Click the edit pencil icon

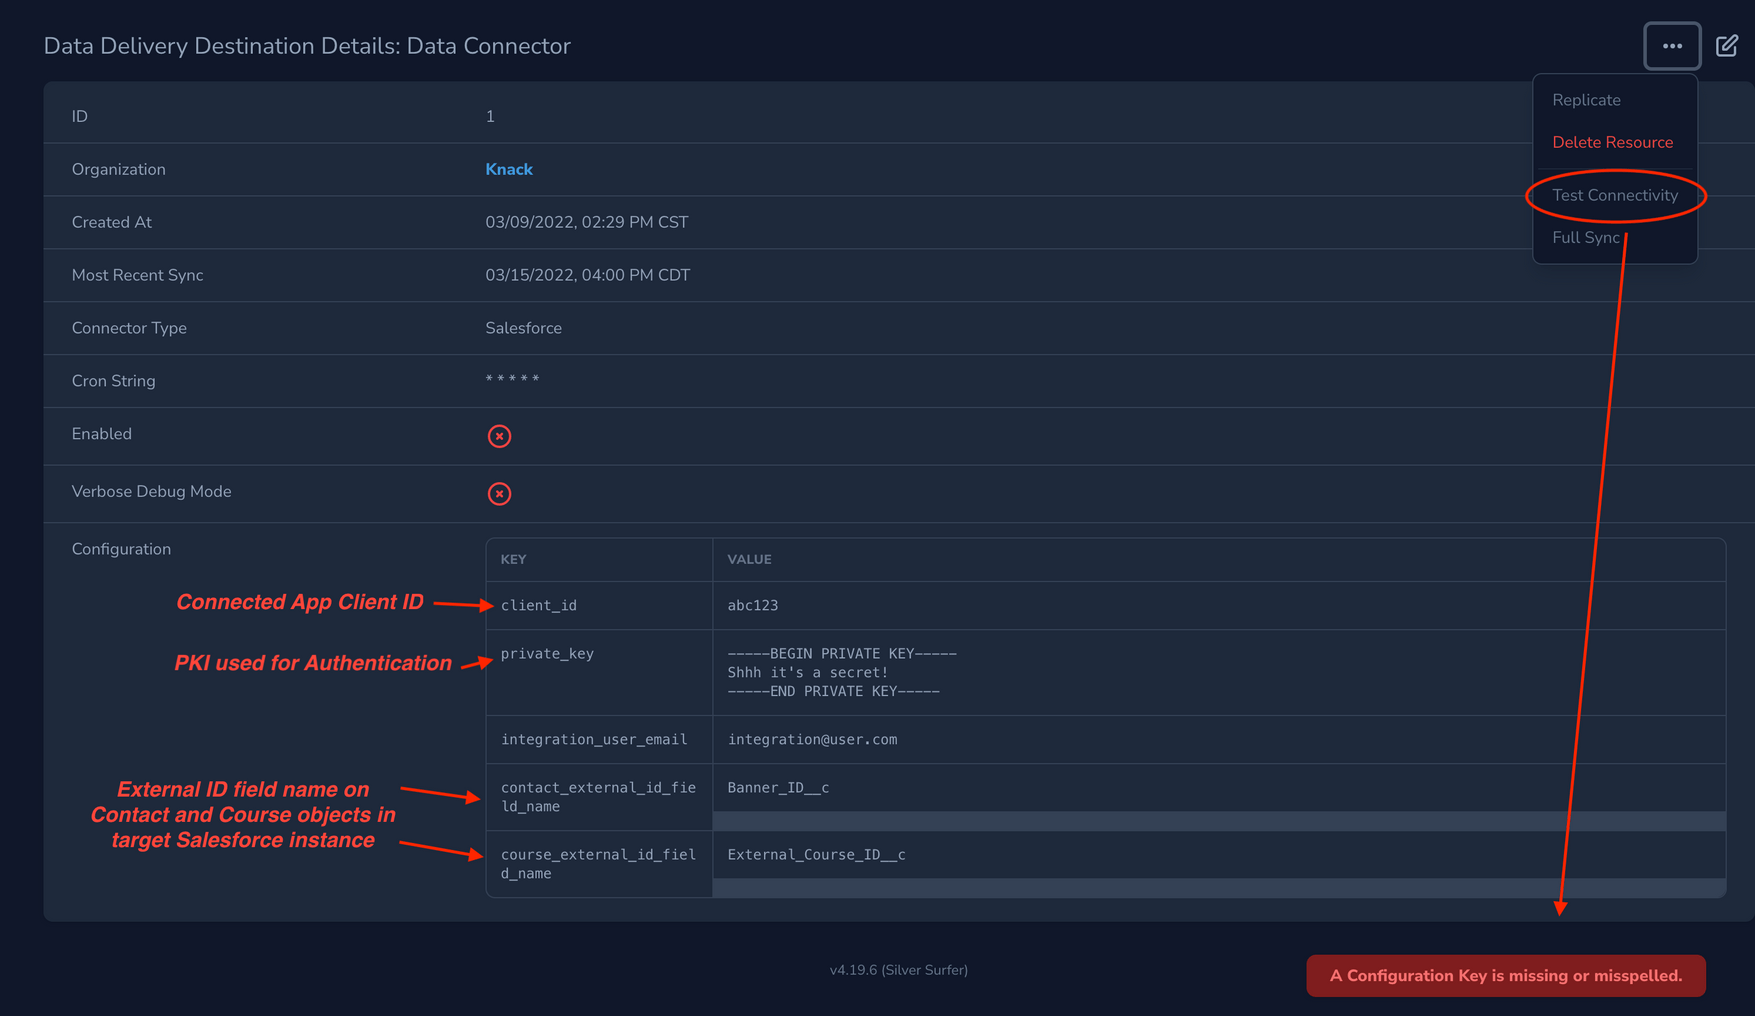pyautogui.click(x=1726, y=45)
